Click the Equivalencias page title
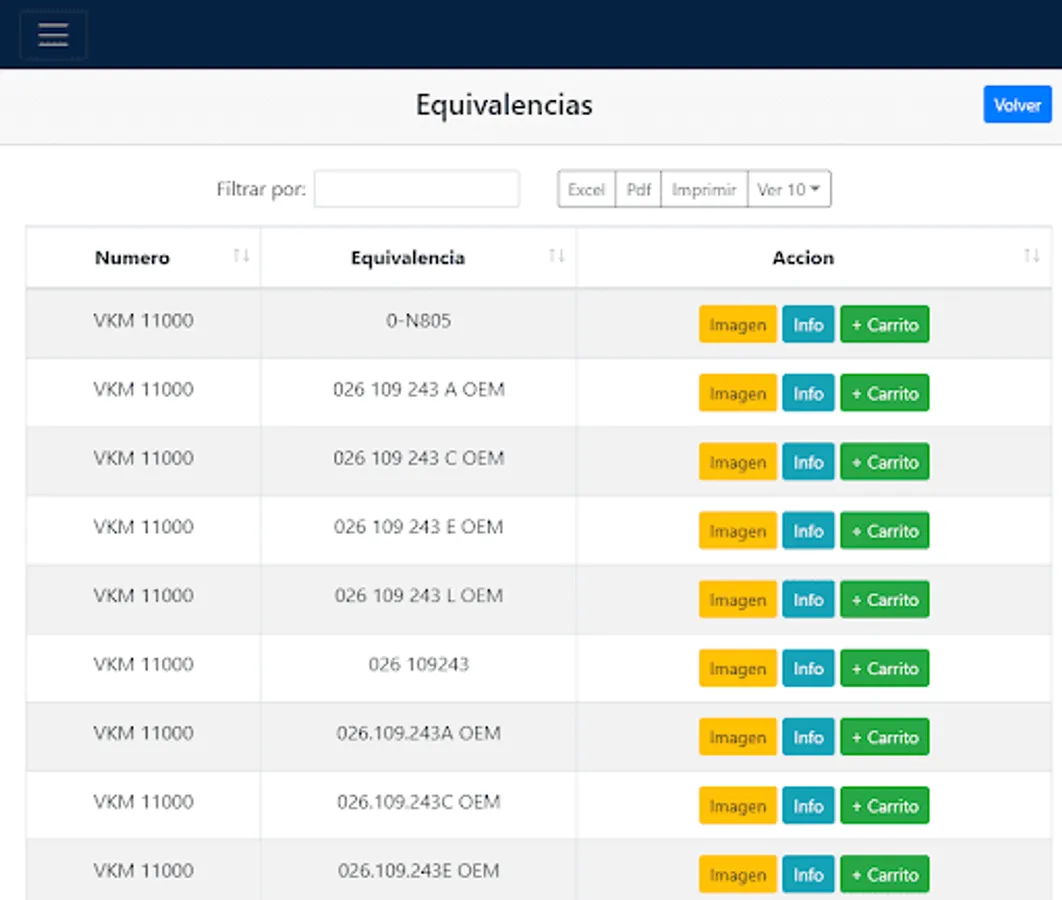The height and width of the screenshot is (900, 1062). [504, 105]
